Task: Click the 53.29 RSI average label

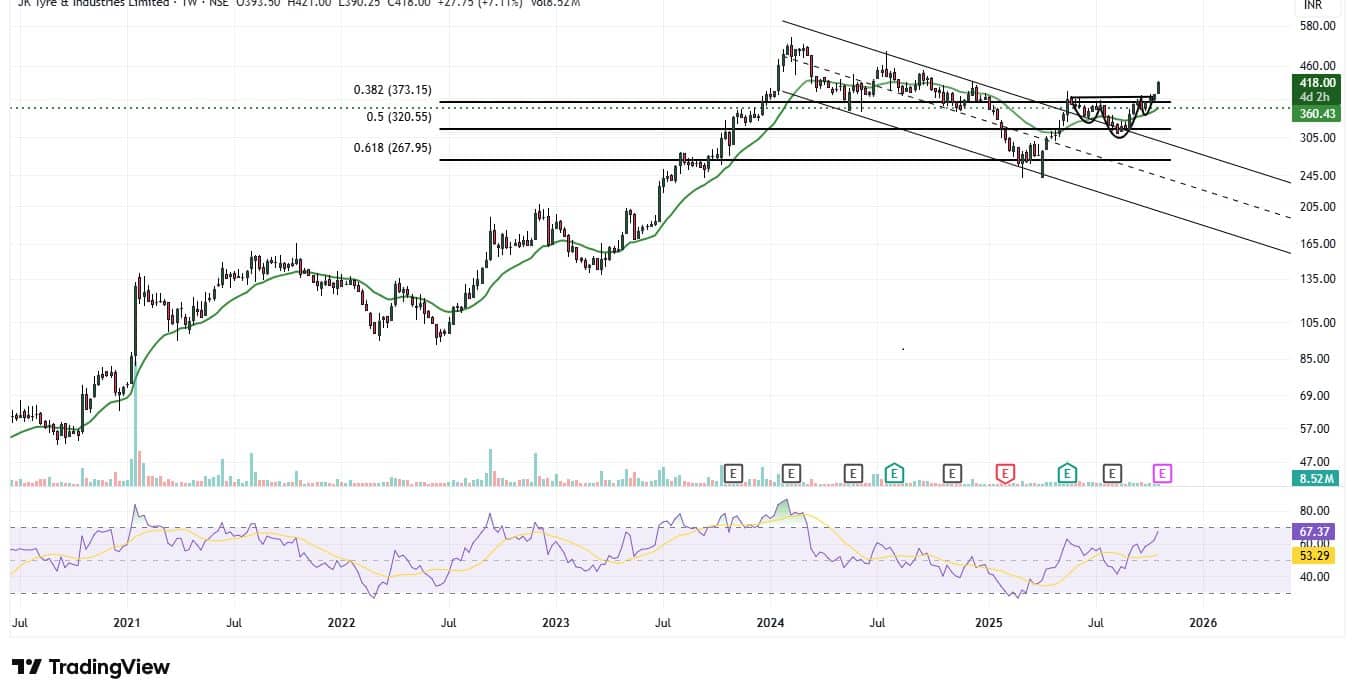Action: (1317, 555)
